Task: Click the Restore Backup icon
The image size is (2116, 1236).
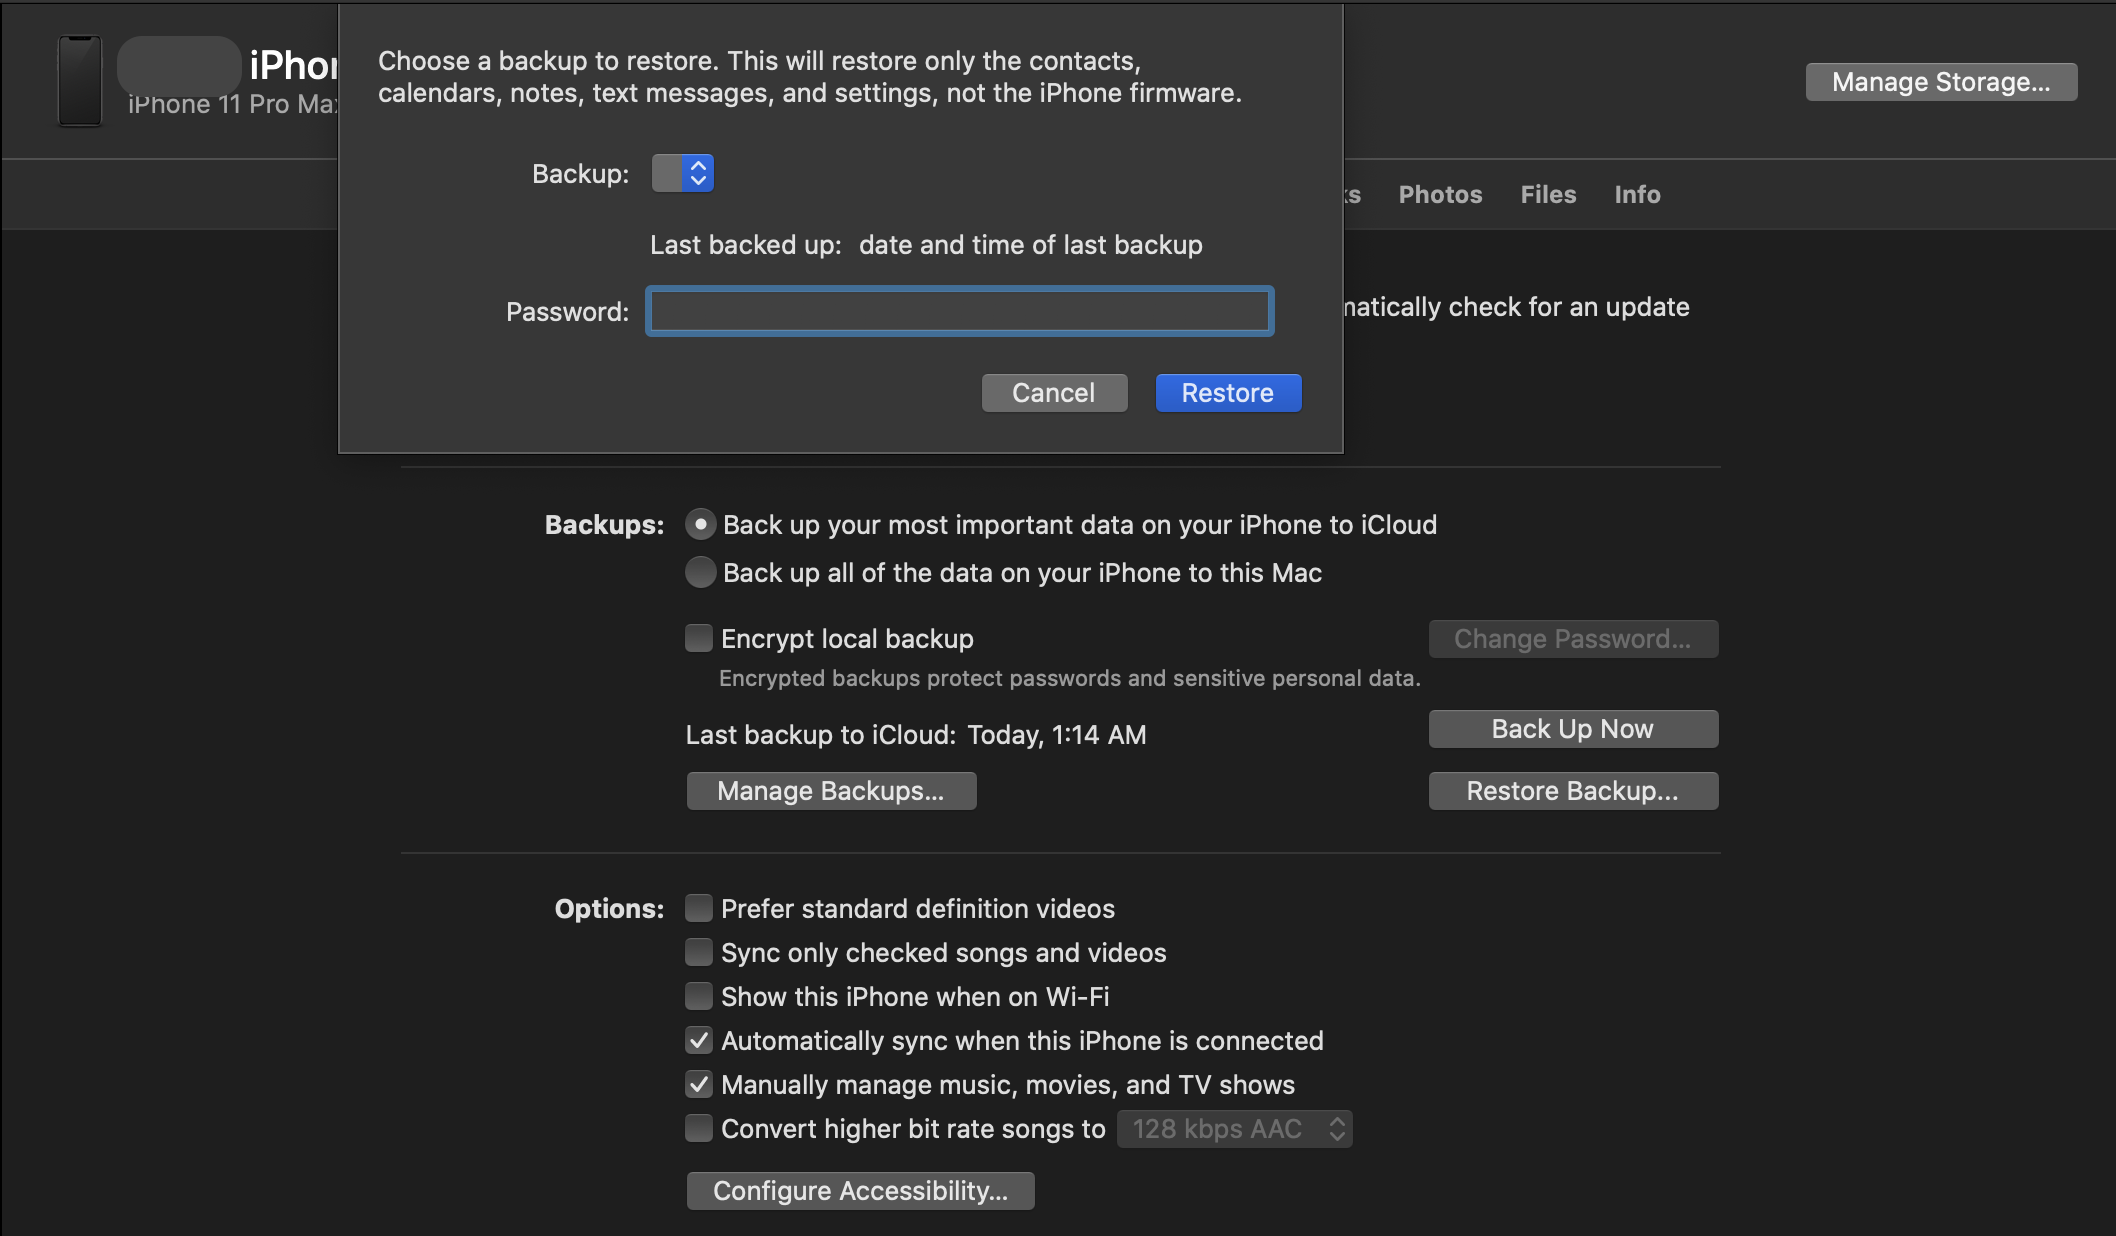Action: click(x=1572, y=790)
